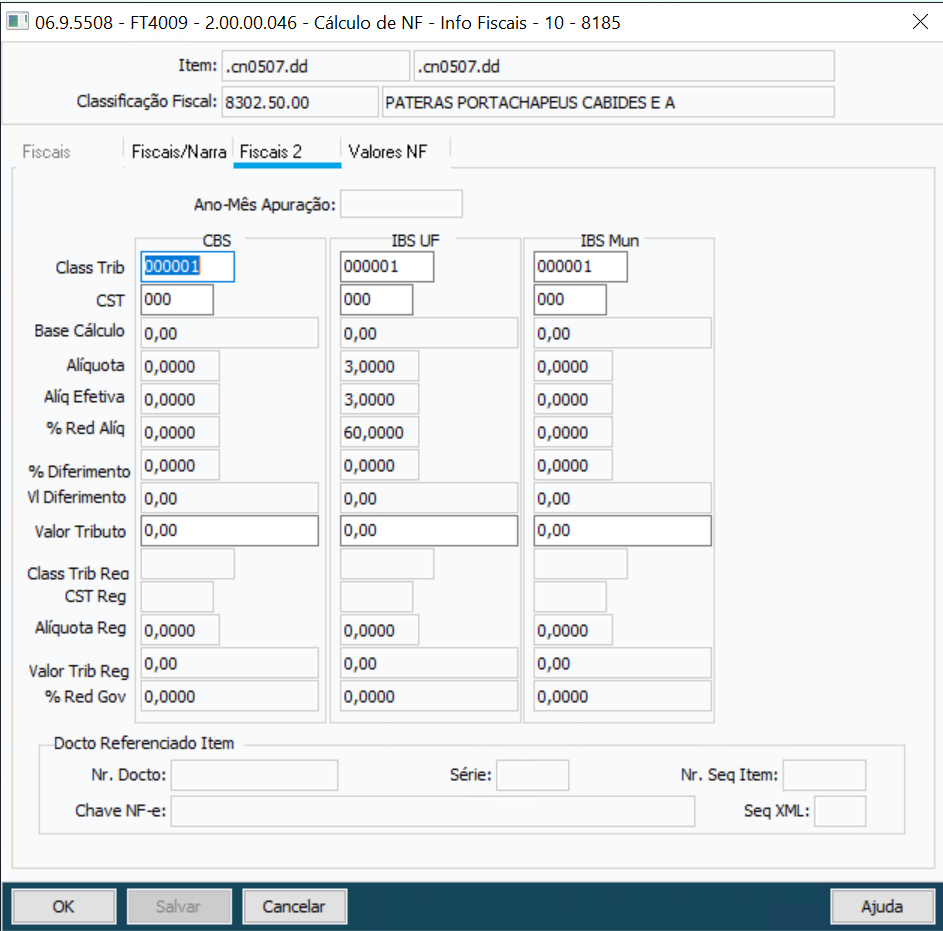The image size is (943, 931).
Task: Click the IBS Mun Alíquota Reg field
Action: 573,630
